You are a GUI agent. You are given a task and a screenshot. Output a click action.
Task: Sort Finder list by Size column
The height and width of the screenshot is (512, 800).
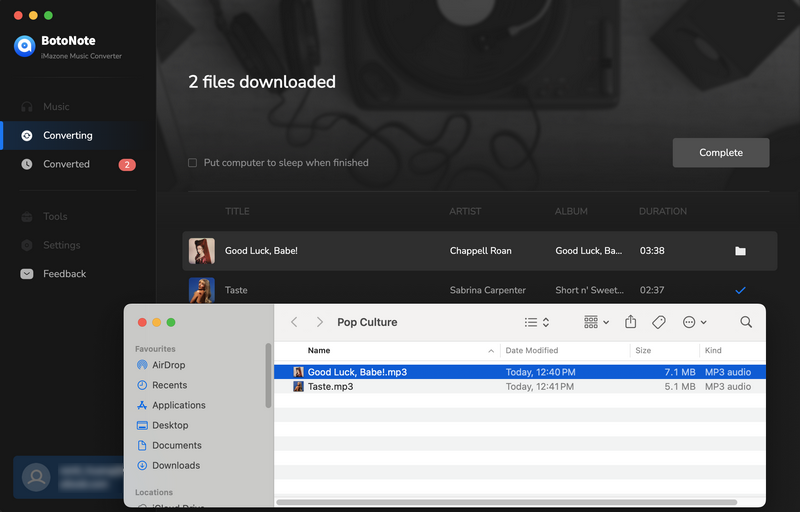click(x=643, y=350)
